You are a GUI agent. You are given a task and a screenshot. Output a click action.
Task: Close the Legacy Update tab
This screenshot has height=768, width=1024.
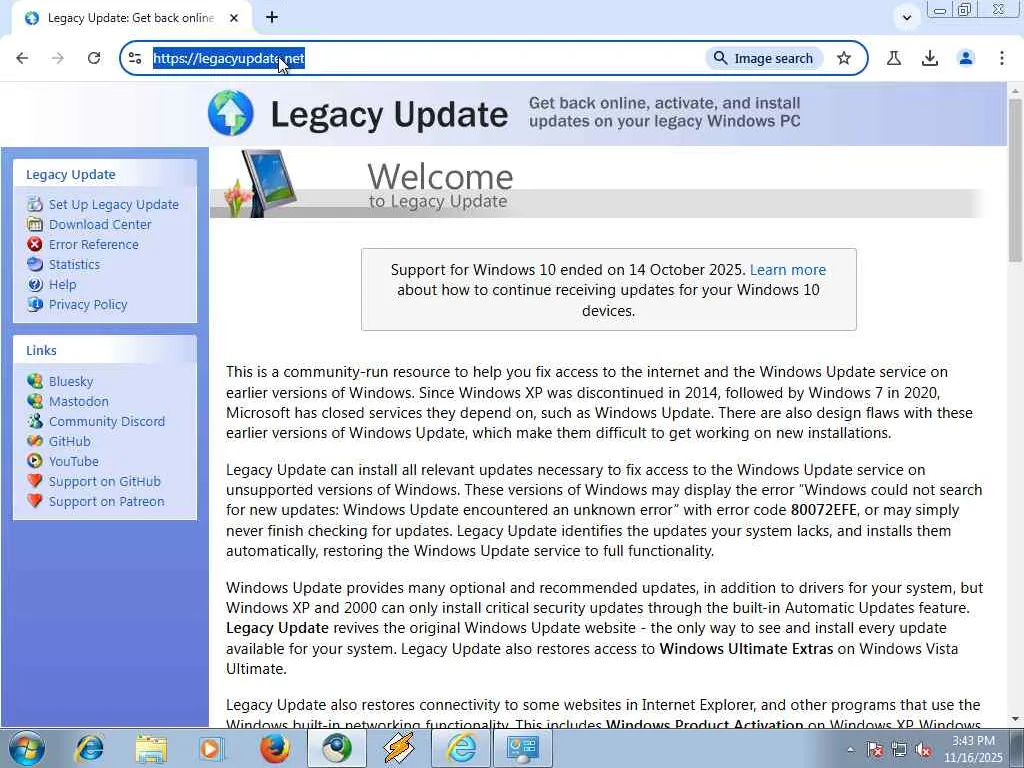coord(234,18)
